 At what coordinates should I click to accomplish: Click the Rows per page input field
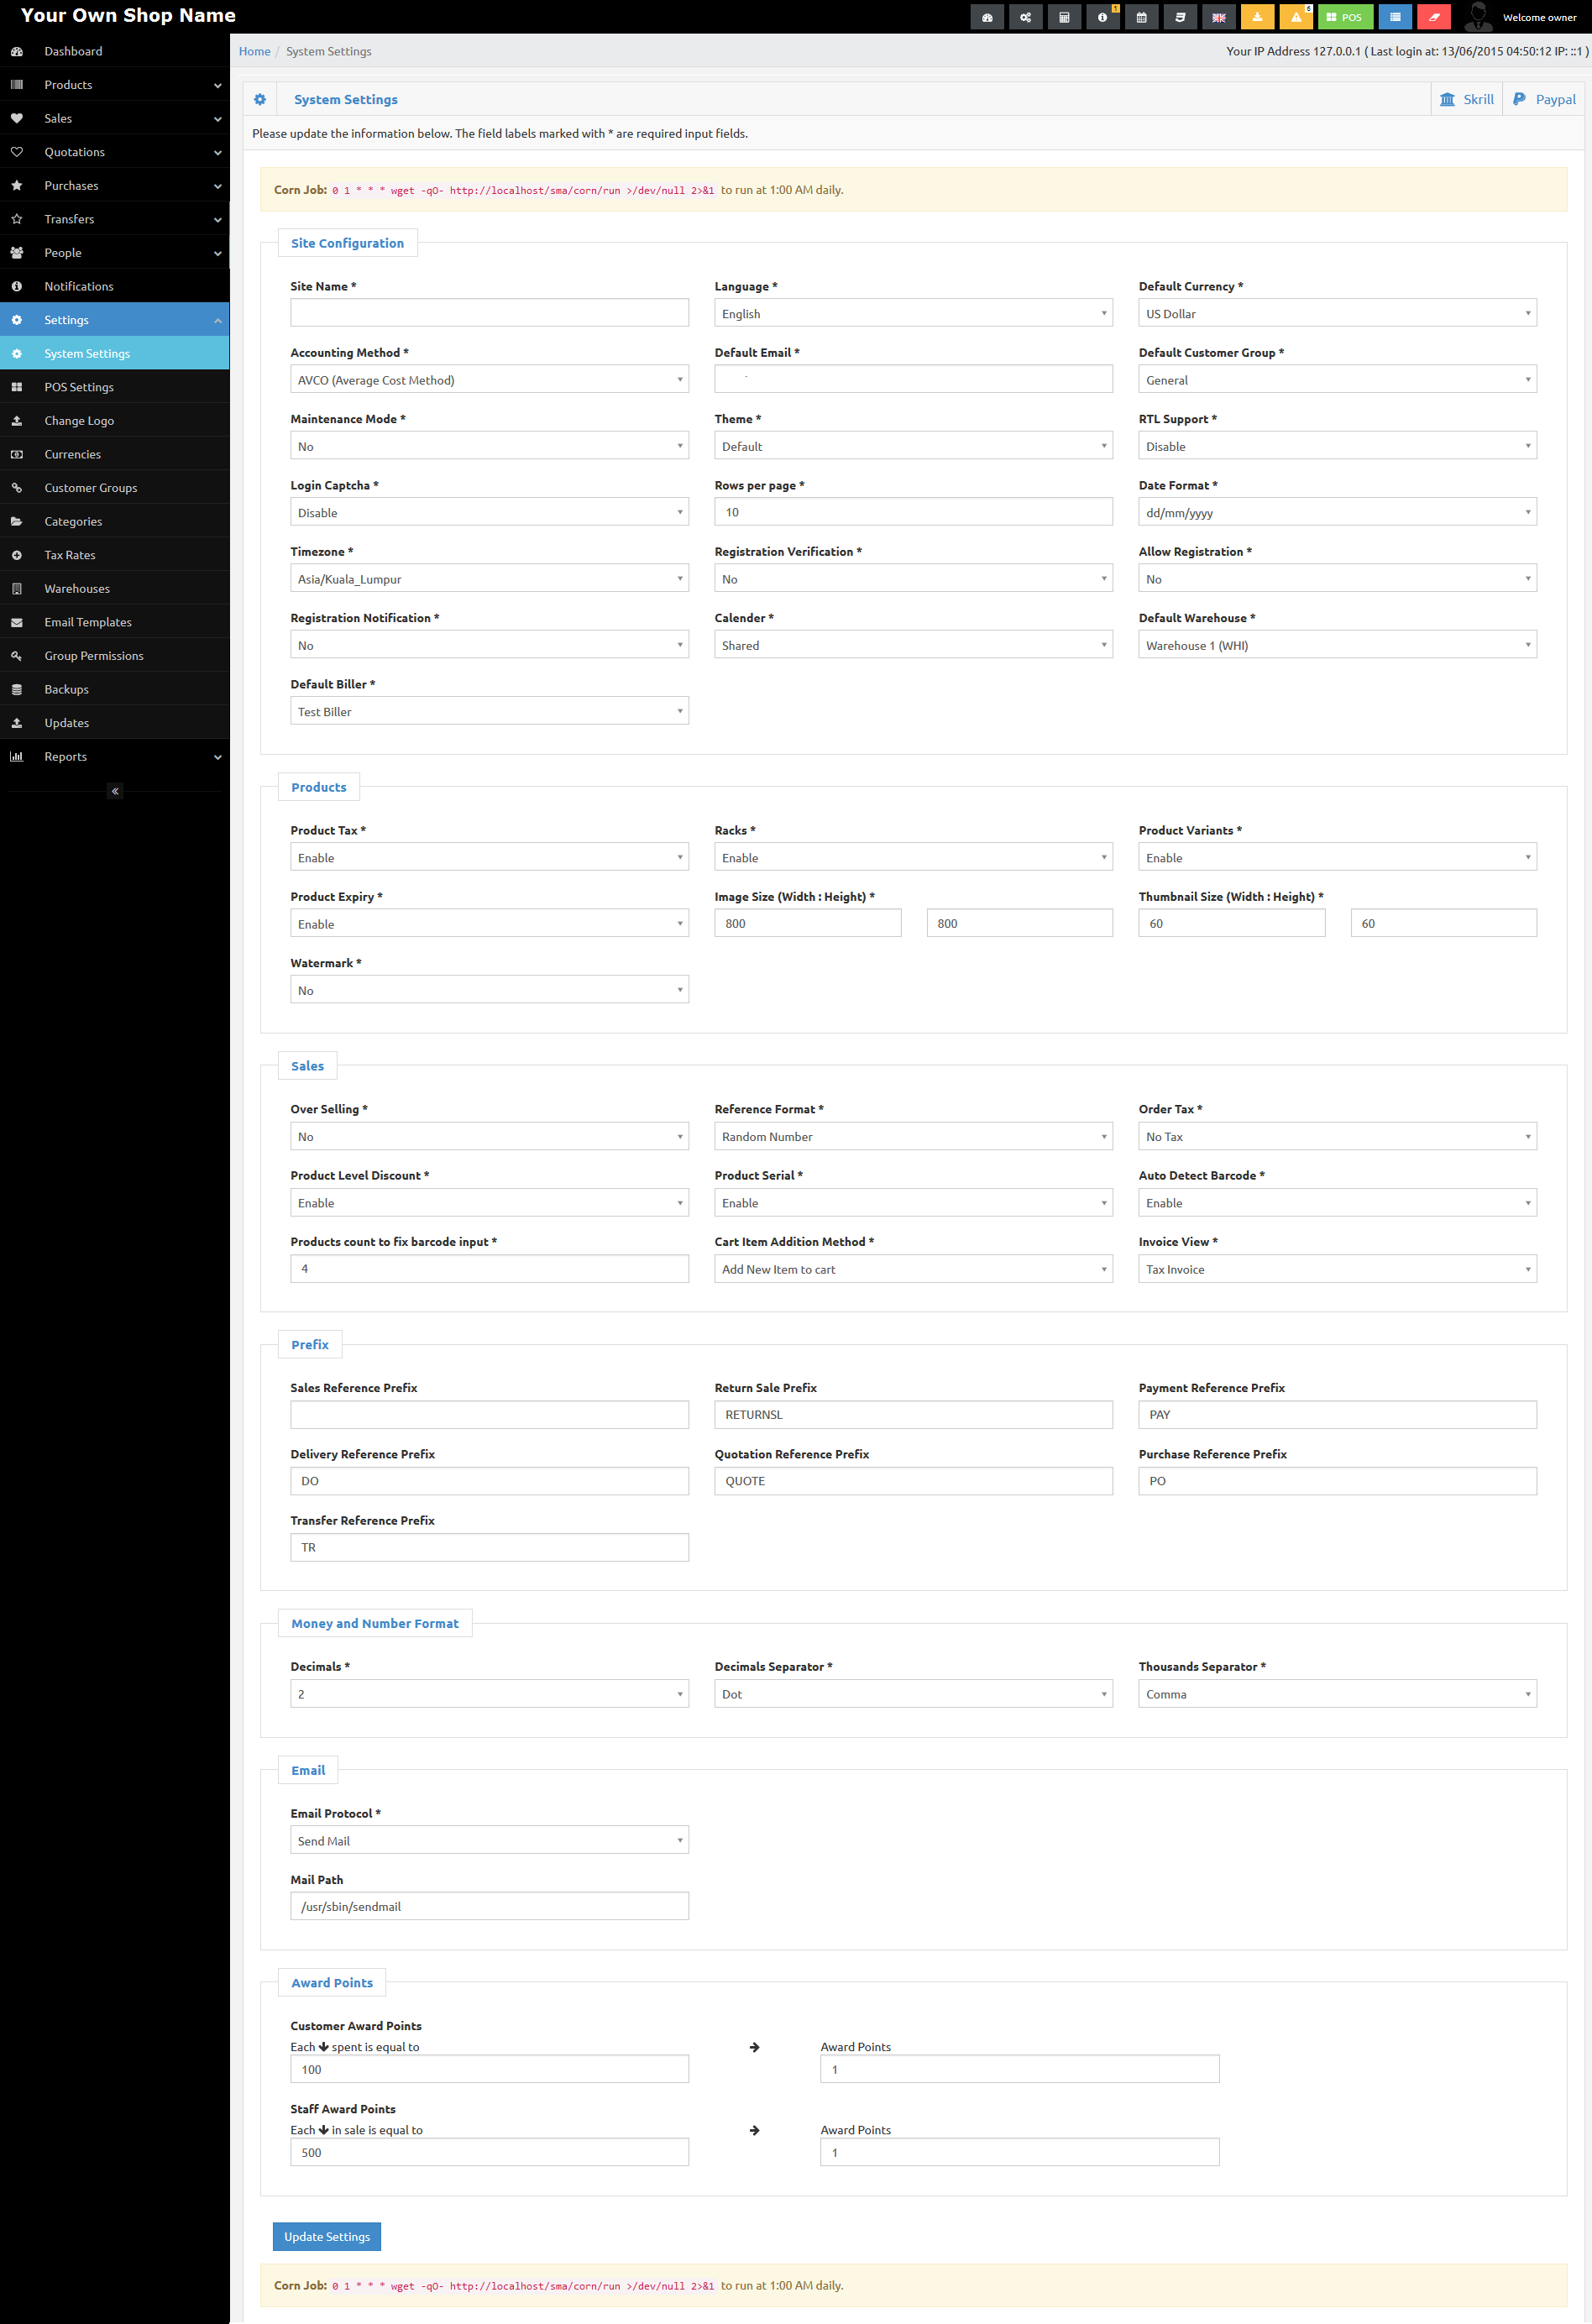(x=913, y=511)
